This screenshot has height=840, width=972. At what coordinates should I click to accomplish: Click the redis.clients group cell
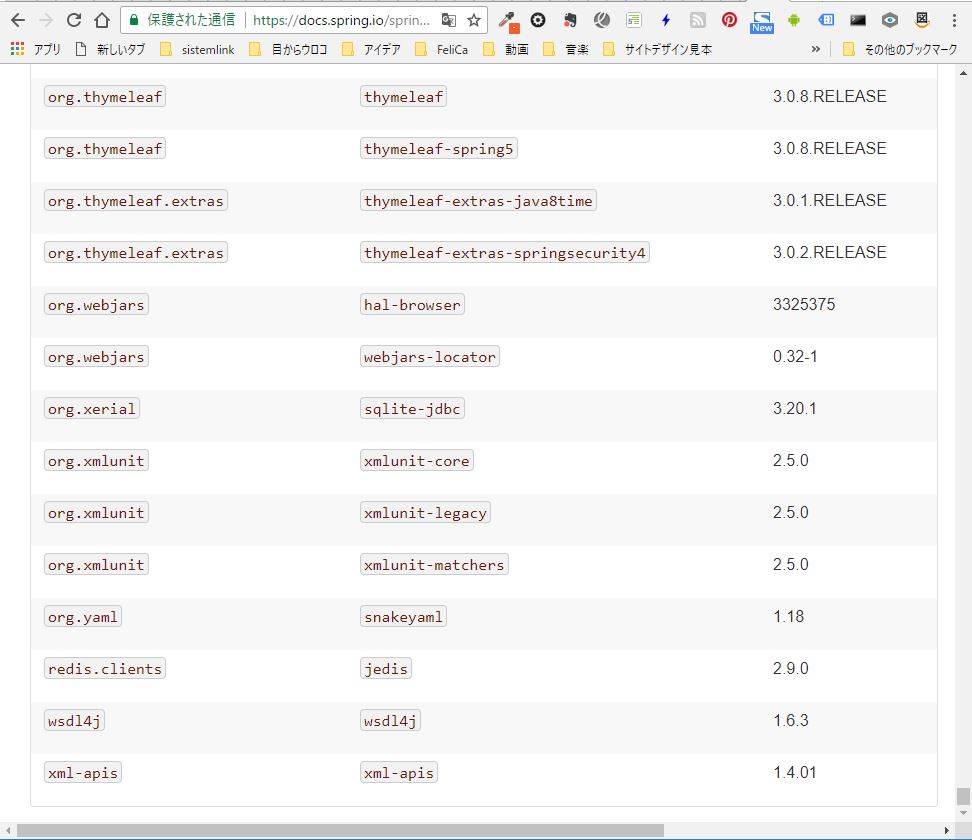pos(105,670)
